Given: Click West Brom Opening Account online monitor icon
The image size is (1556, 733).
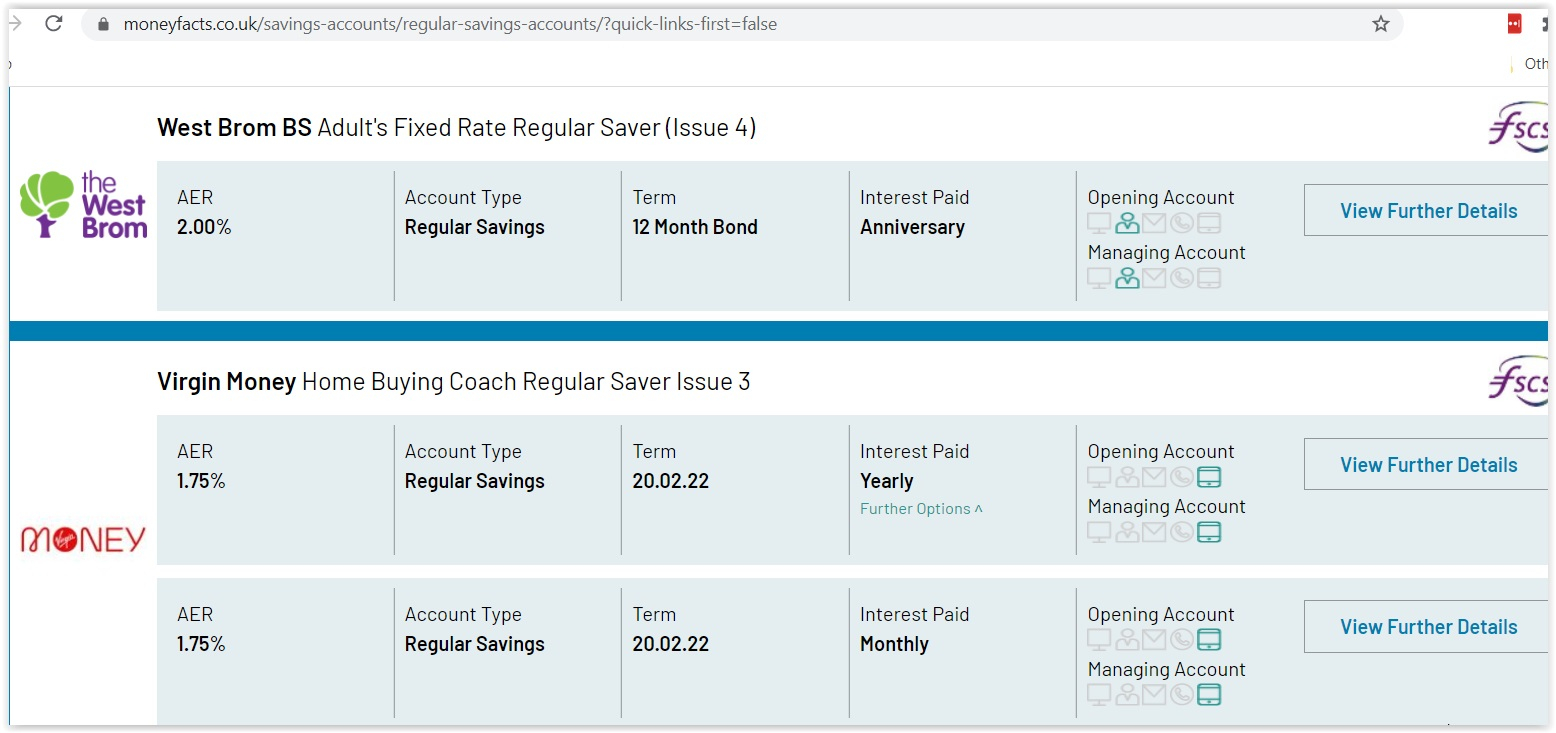Looking at the screenshot, I should click(x=1099, y=224).
